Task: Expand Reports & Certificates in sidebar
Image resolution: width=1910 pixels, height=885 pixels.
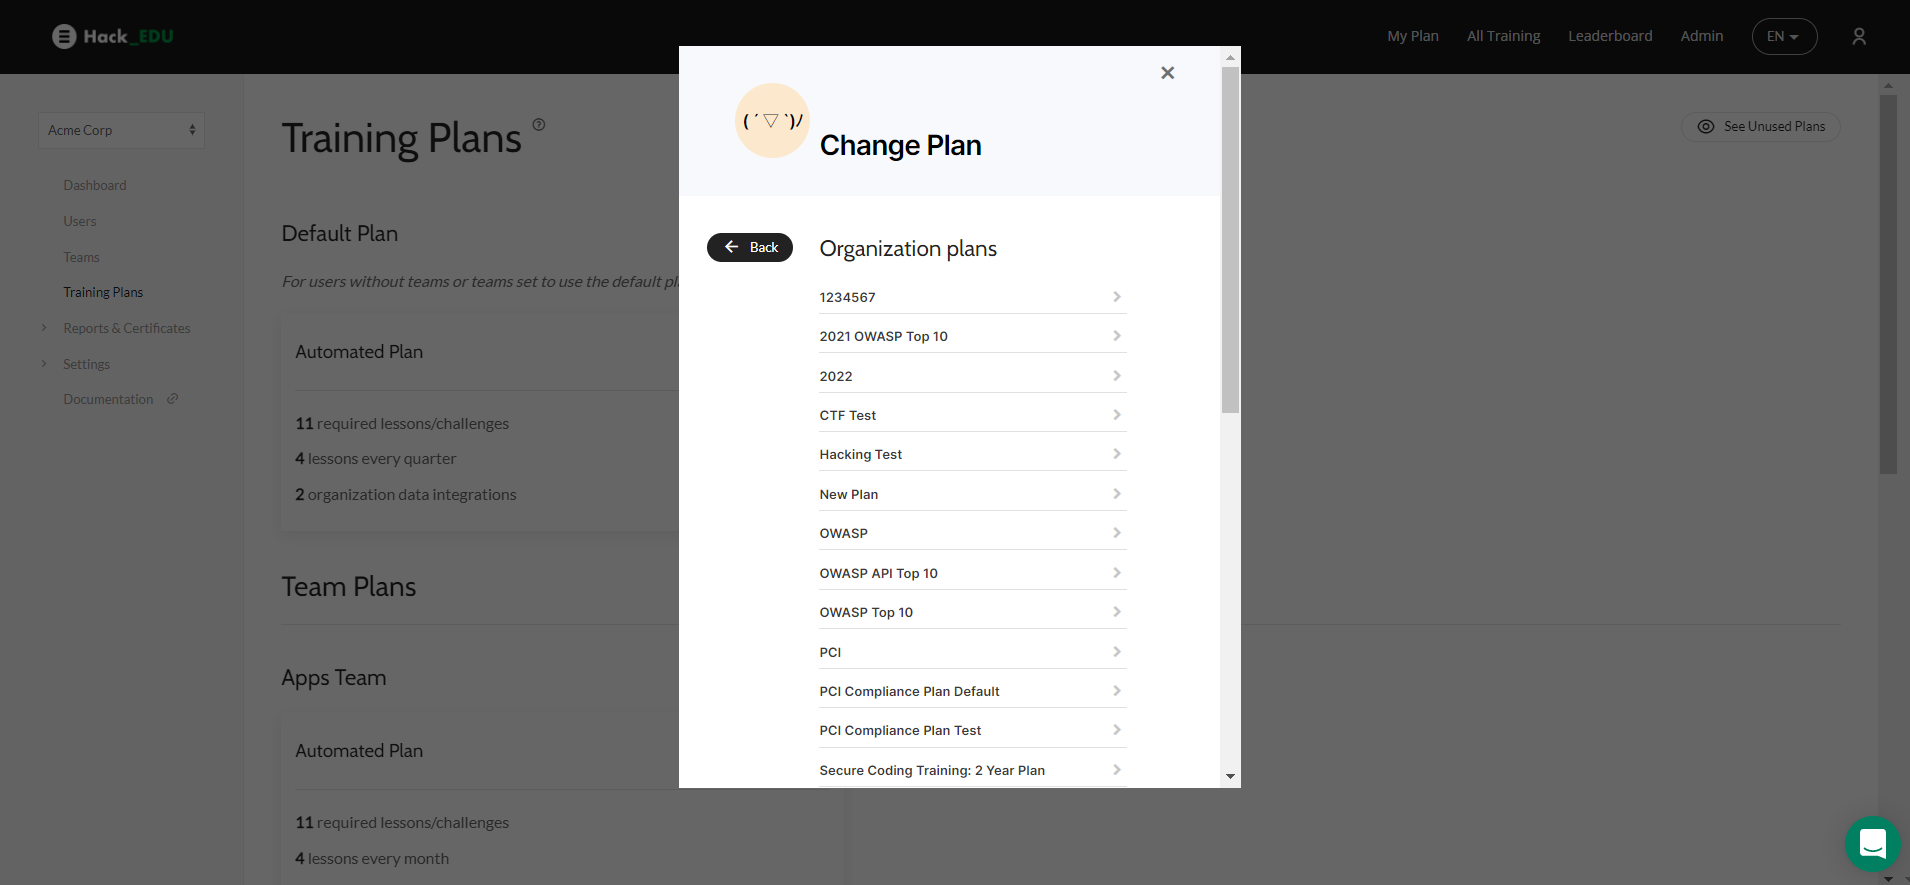Action: coord(44,328)
